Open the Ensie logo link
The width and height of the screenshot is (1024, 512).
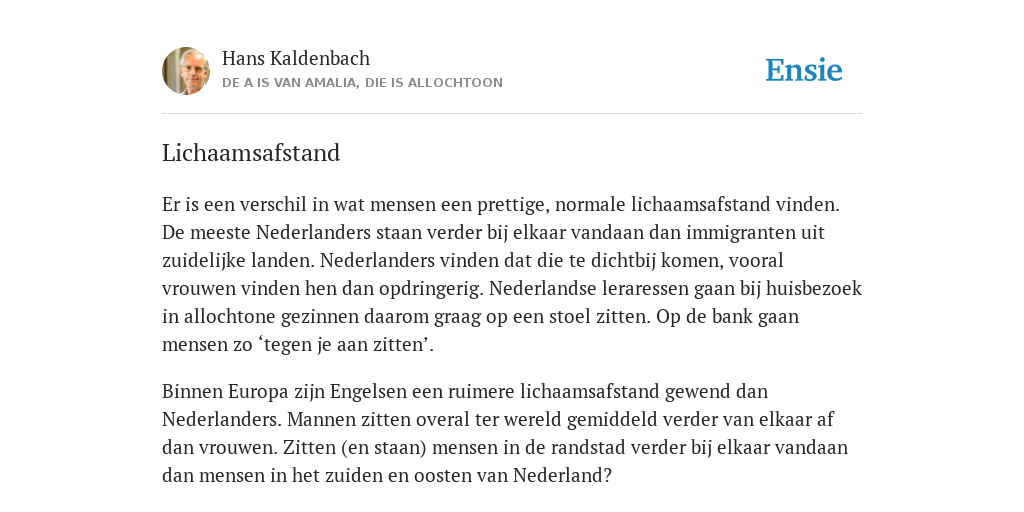804,70
